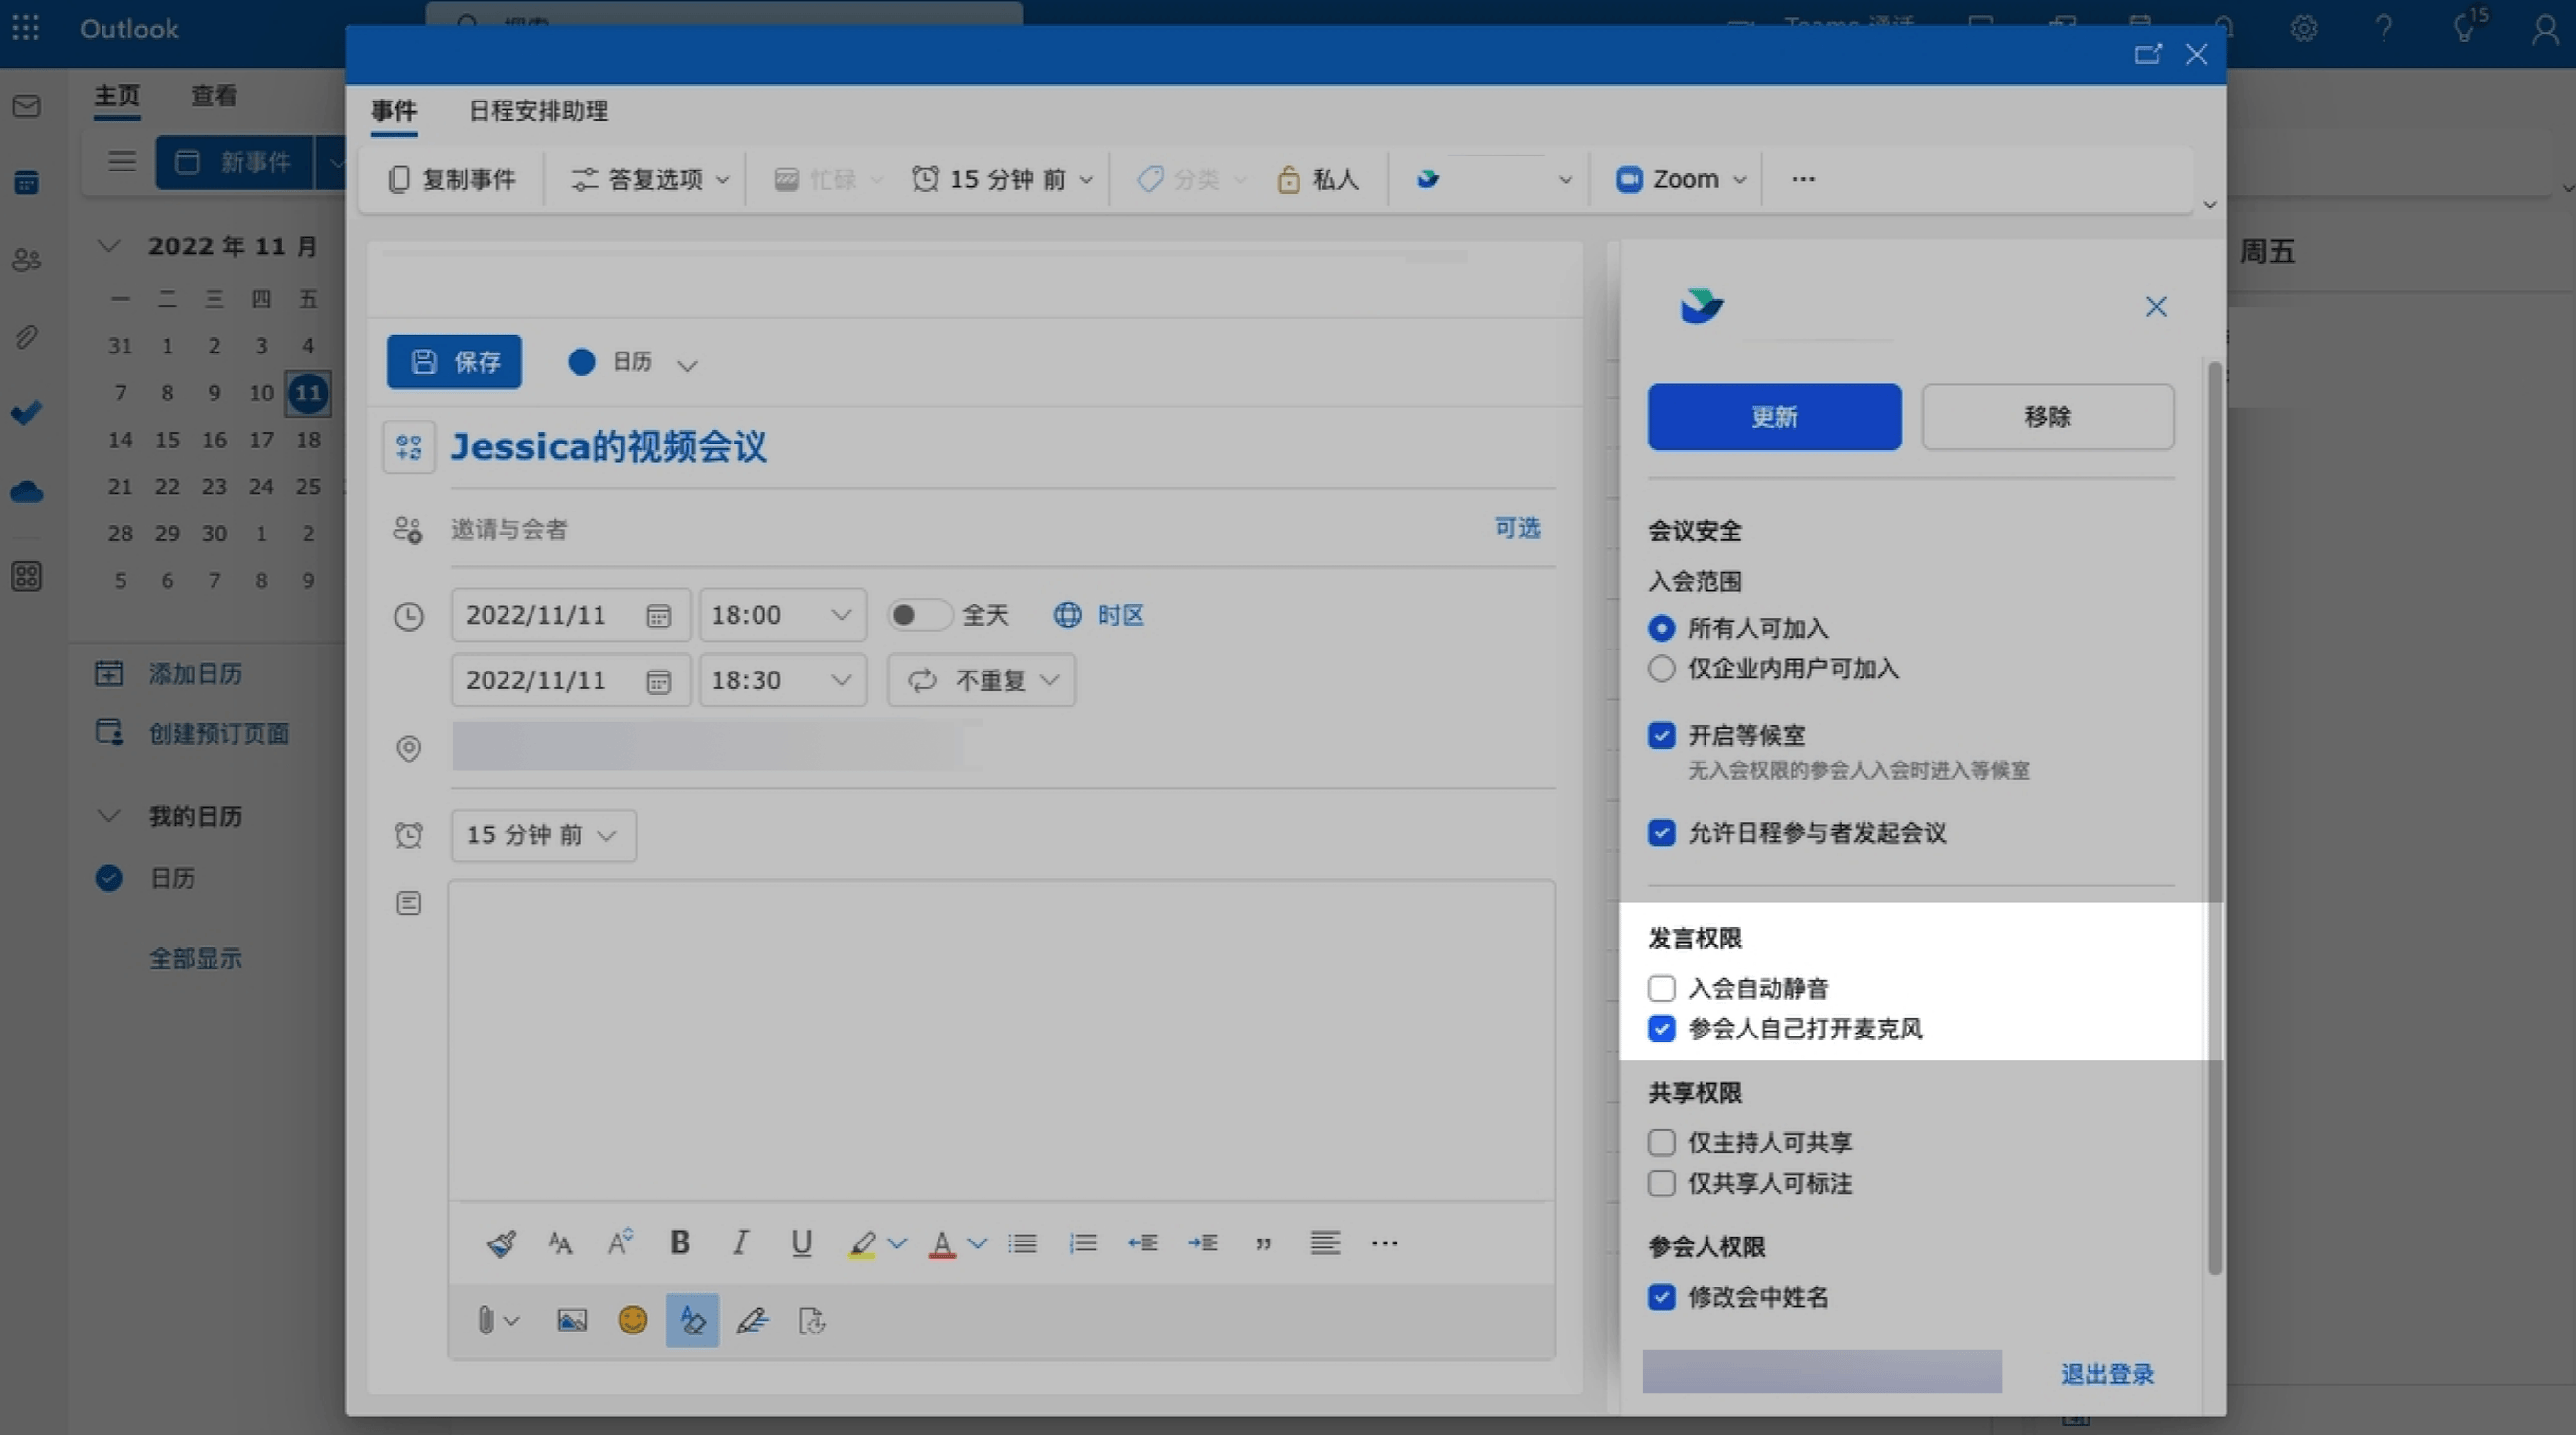Check 仅主持人可共享 checkbox

pyautogui.click(x=1661, y=1143)
